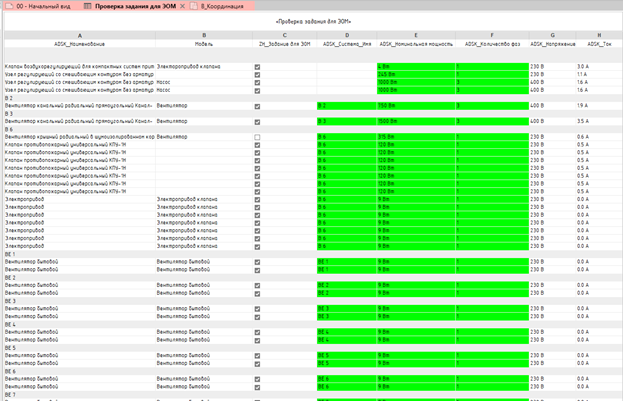Click the B 6 group header row

(x=313, y=129)
